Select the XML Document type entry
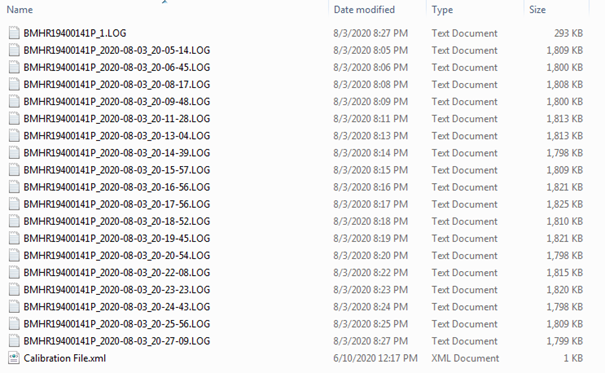Screen dimensions: 605x373 (465, 358)
